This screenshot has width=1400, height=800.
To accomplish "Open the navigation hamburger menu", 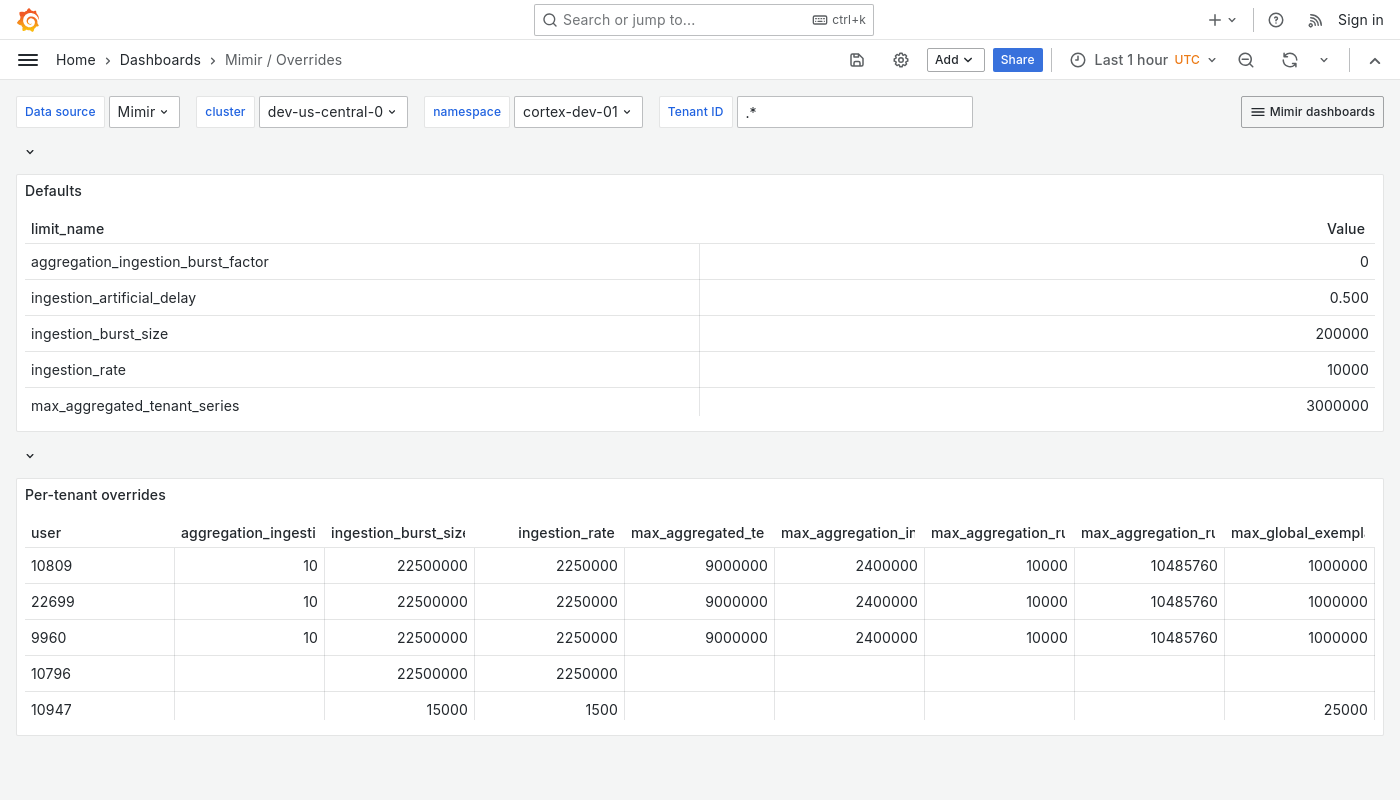I will pos(28,60).
